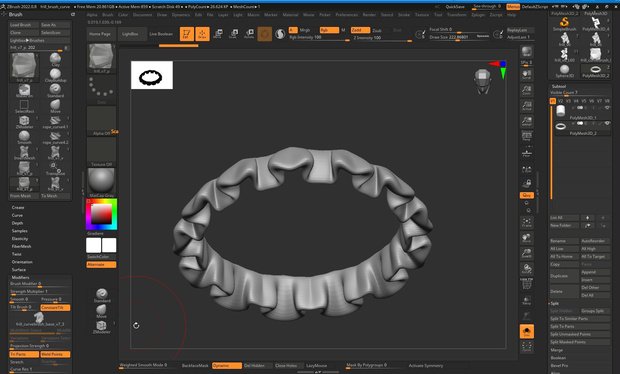Toggle the Dynamic button in bottom bar
This screenshot has height=374, width=620.
point(227,366)
